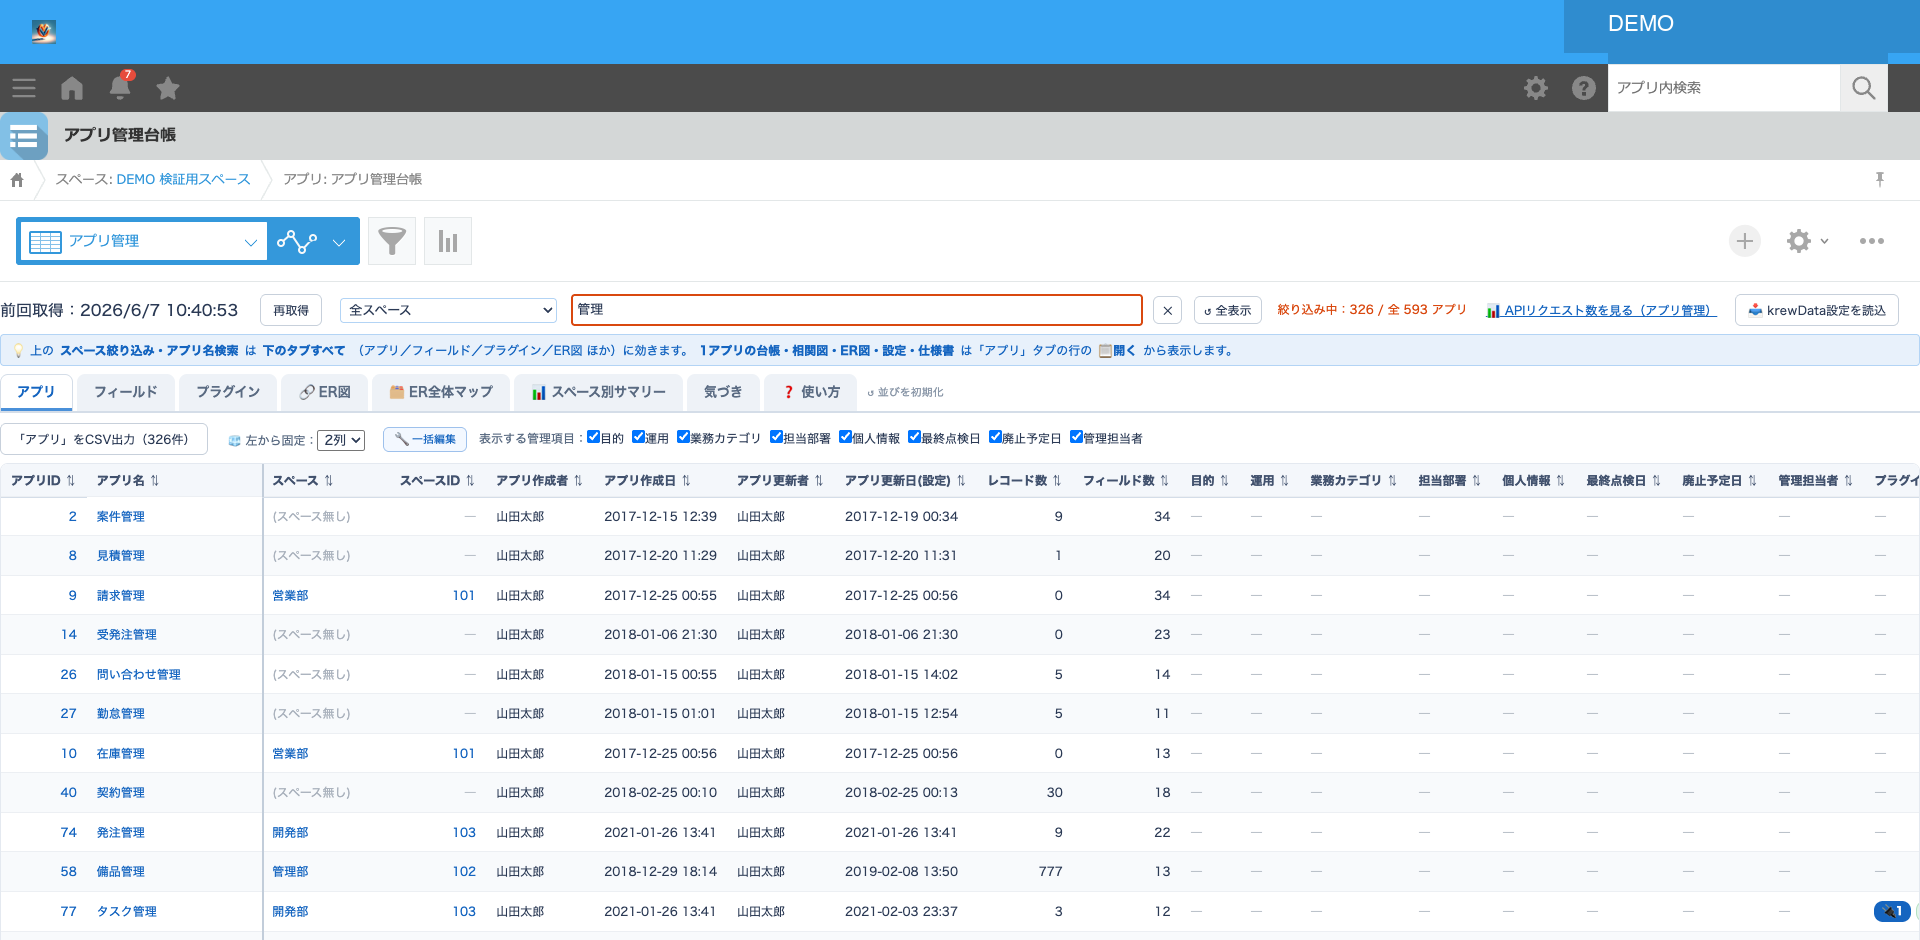This screenshot has height=940, width=1920.
Task: Switch to the ER全体マップ tab
Action: pos(441,392)
